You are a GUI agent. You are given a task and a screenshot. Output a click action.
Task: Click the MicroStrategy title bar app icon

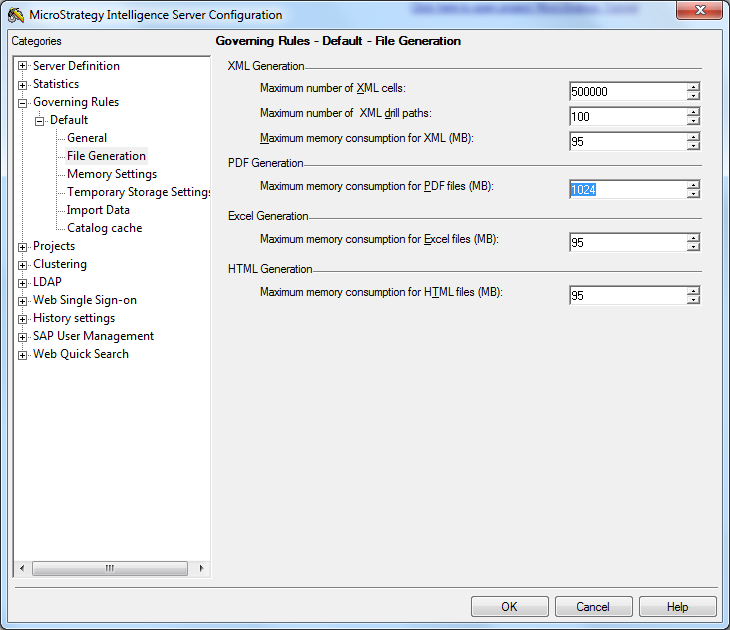16,15
